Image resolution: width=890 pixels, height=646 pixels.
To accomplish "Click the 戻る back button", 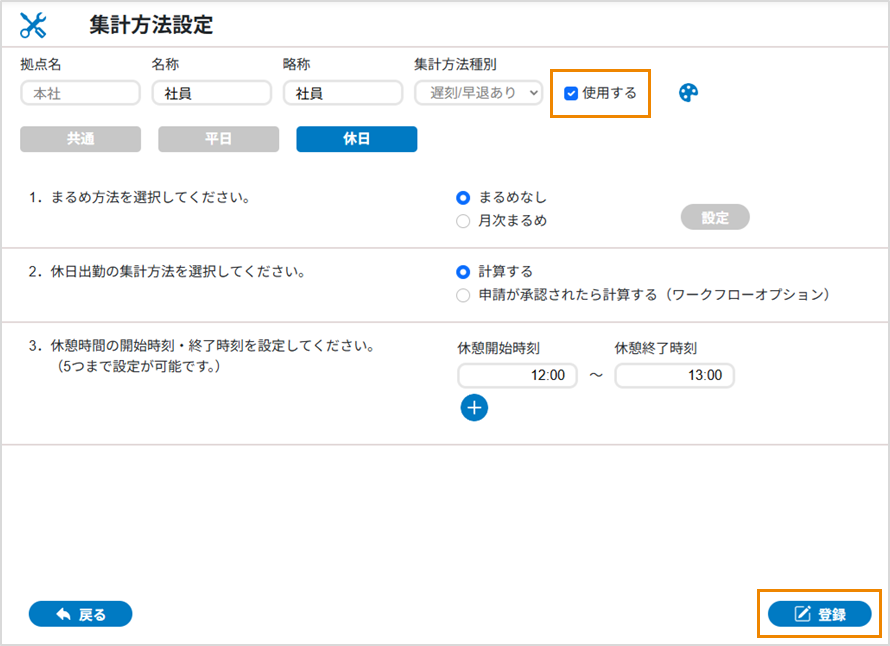I will click(80, 614).
